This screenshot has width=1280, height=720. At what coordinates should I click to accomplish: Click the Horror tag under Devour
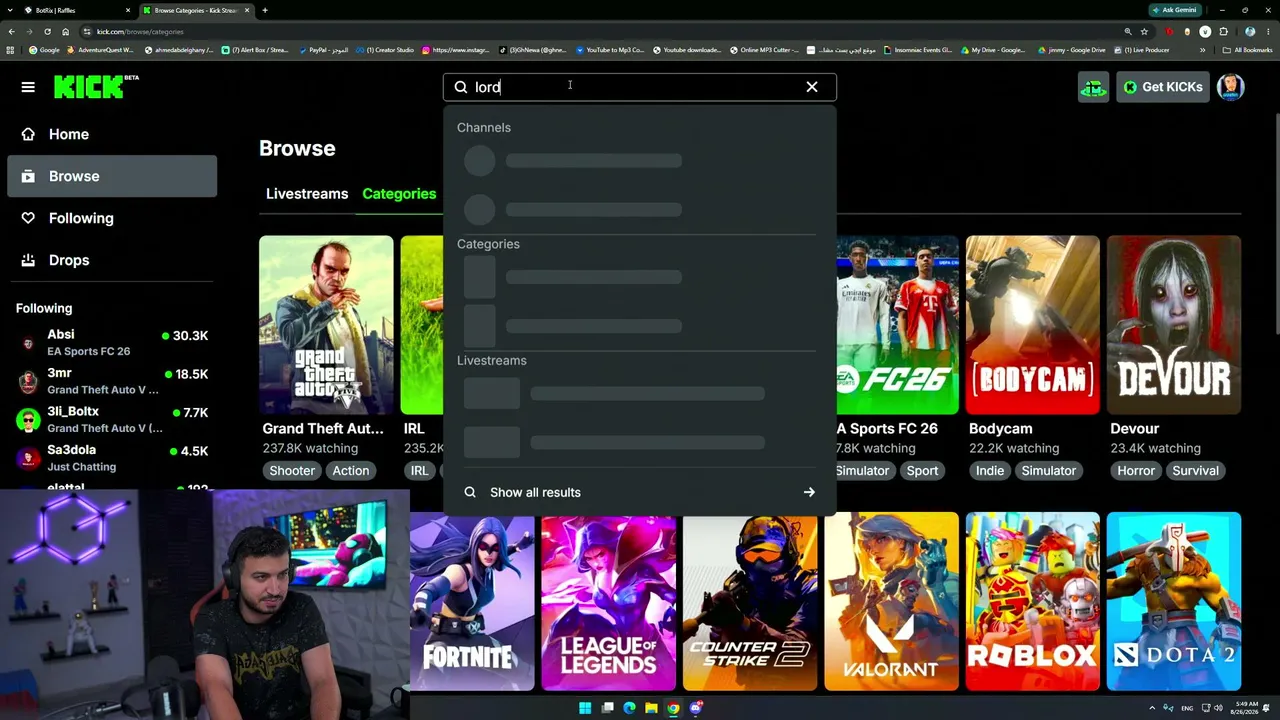click(1136, 471)
